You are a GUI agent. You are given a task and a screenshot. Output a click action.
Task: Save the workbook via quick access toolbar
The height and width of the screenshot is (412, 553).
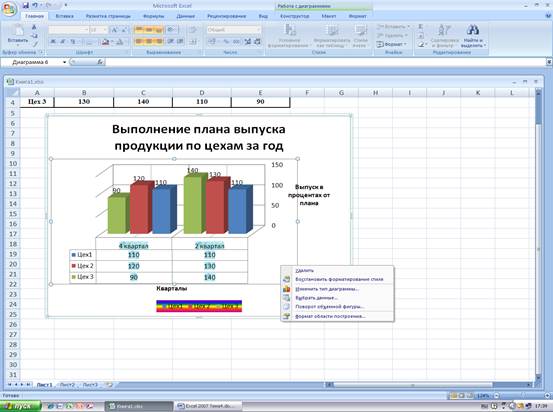coord(25,5)
